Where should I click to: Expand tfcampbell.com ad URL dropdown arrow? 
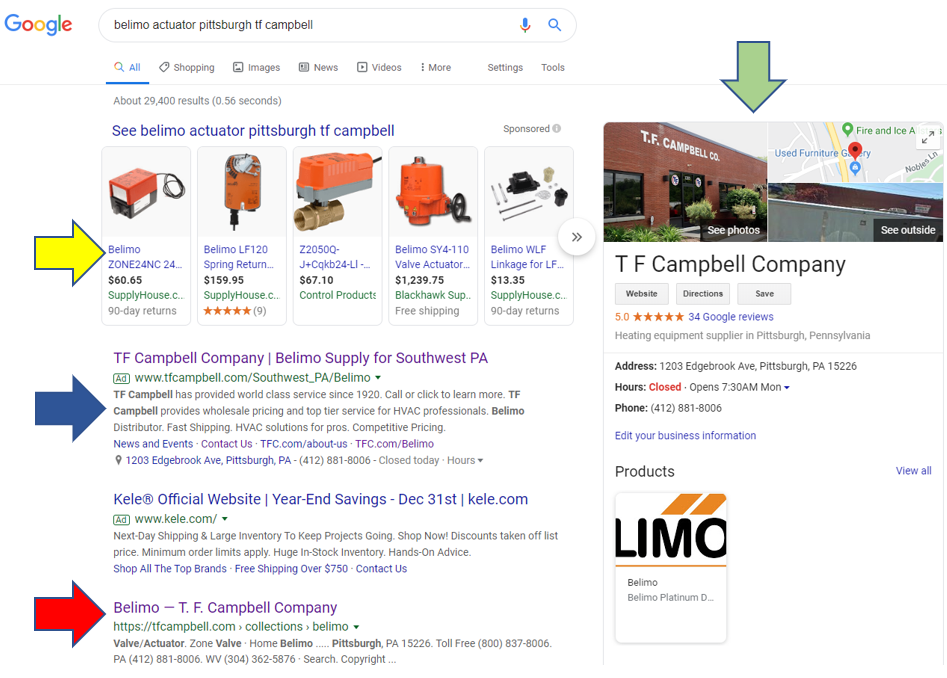tap(378, 378)
